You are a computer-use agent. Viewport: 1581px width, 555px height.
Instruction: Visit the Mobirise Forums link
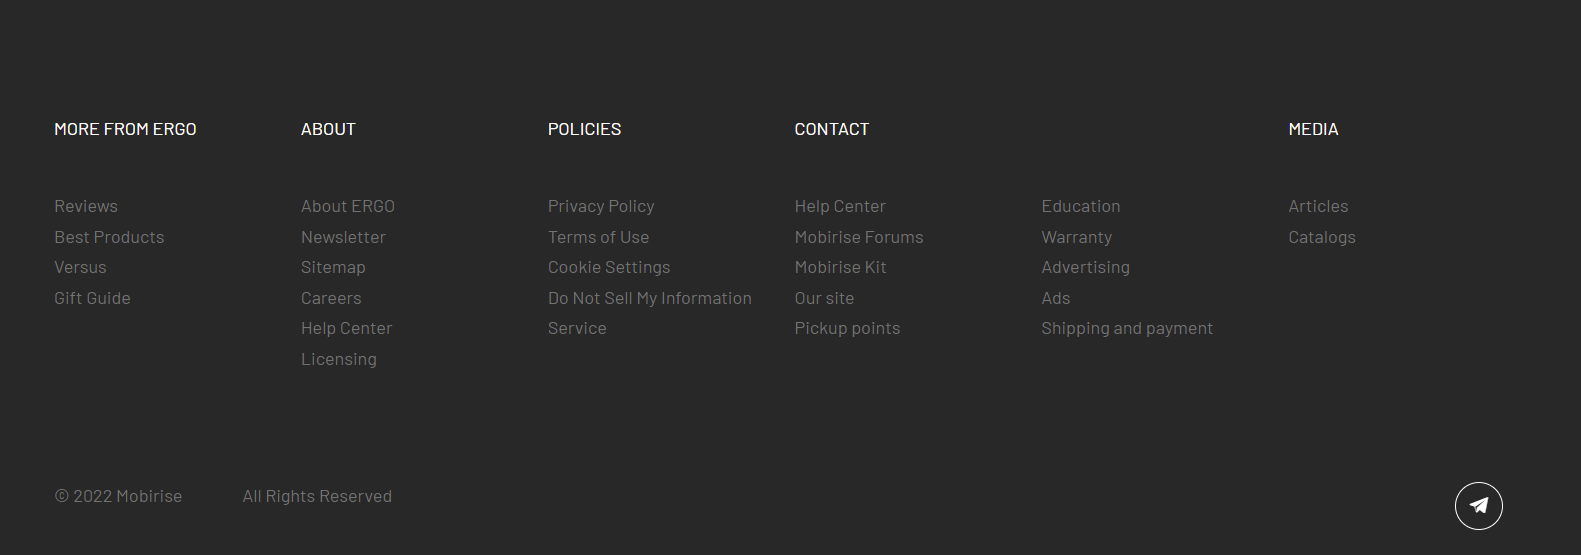[x=859, y=237]
